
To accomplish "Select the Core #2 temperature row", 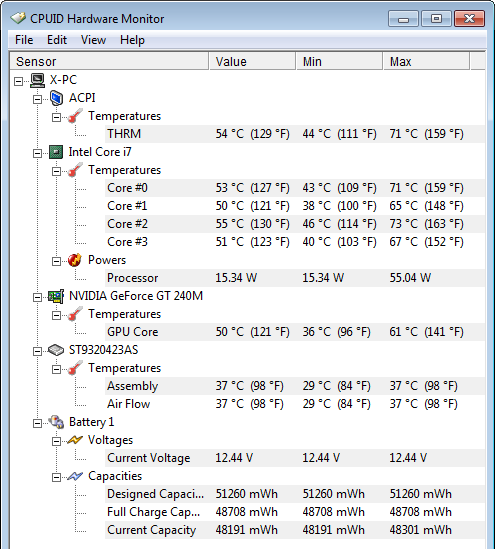I will click(295, 224).
